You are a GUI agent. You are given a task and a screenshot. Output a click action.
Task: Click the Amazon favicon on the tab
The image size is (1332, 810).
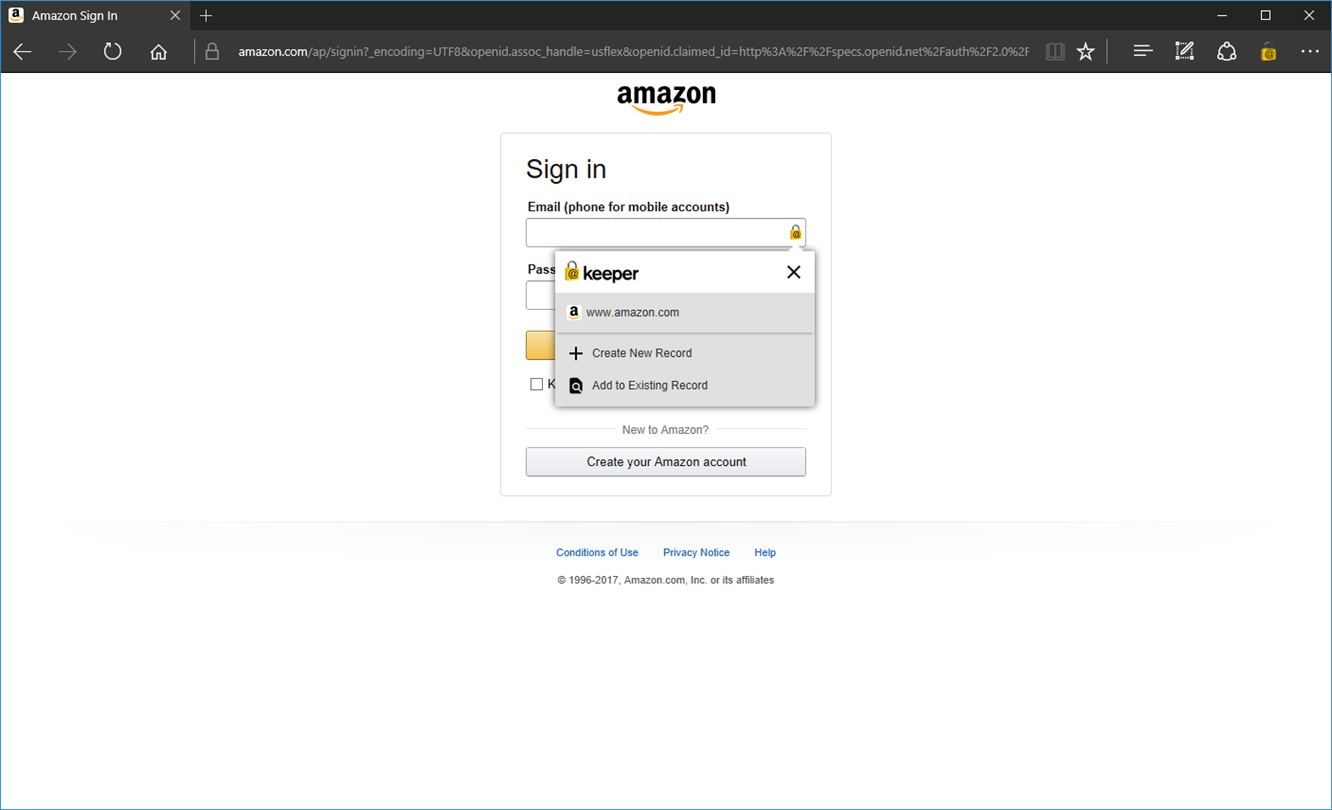tap(16, 16)
